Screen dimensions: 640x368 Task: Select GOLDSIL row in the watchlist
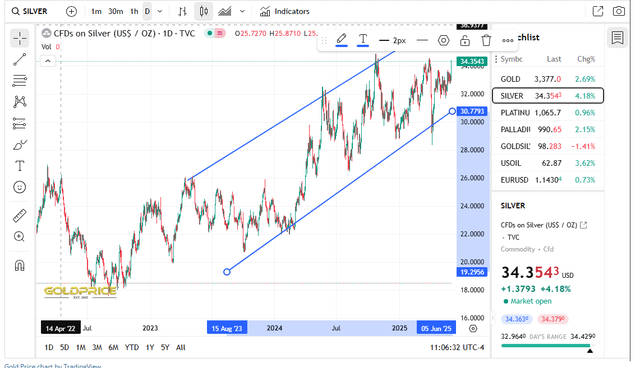tap(548, 146)
